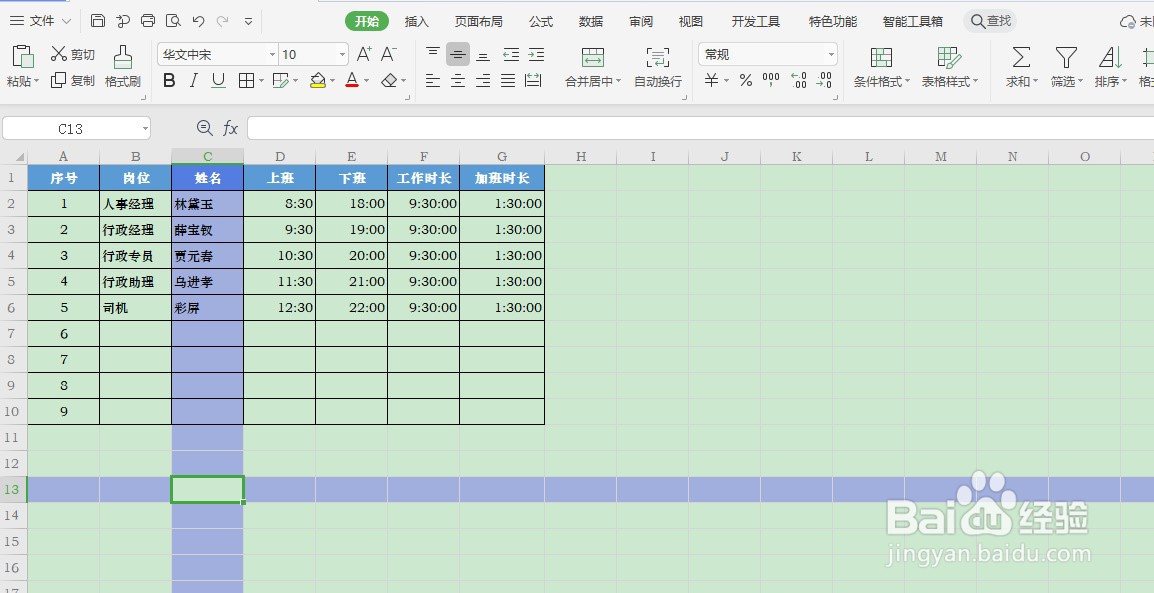Toggle italic formatting

(x=194, y=80)
